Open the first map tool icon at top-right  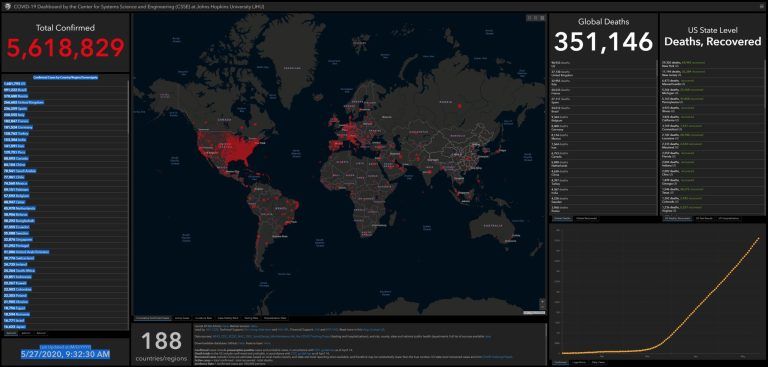(529, 18)
